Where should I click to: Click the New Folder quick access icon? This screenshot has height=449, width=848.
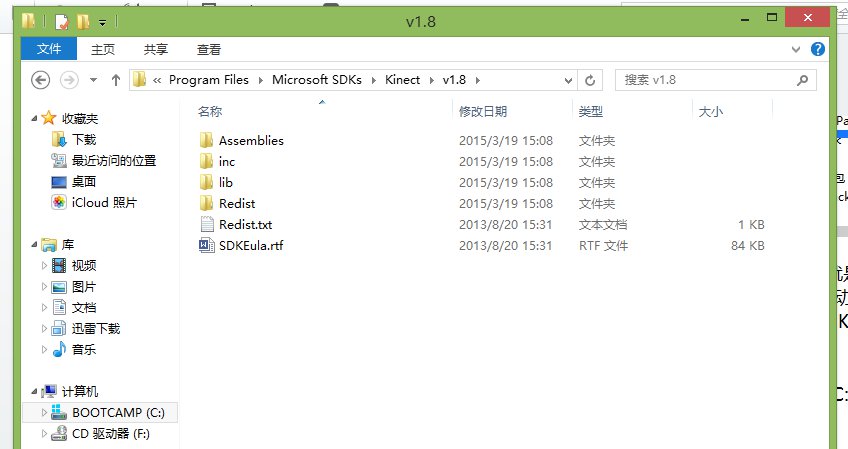[83, 22]
